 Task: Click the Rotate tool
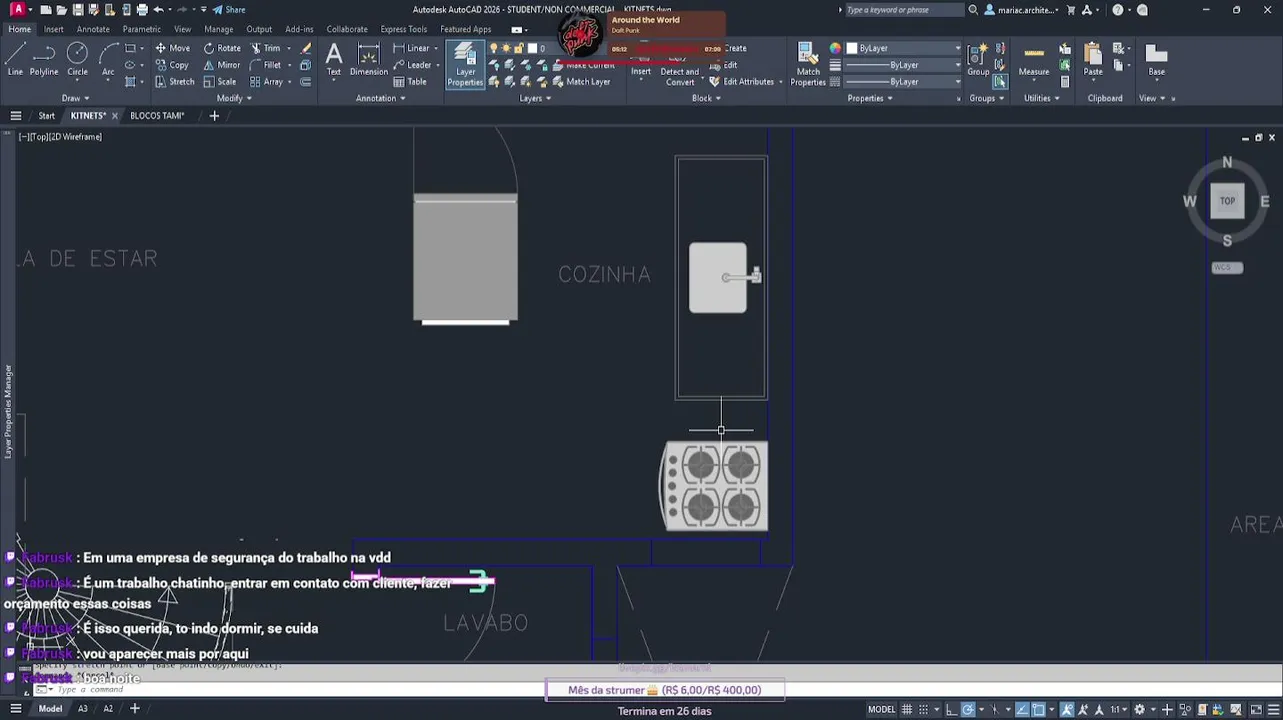(x=222, y=48)
